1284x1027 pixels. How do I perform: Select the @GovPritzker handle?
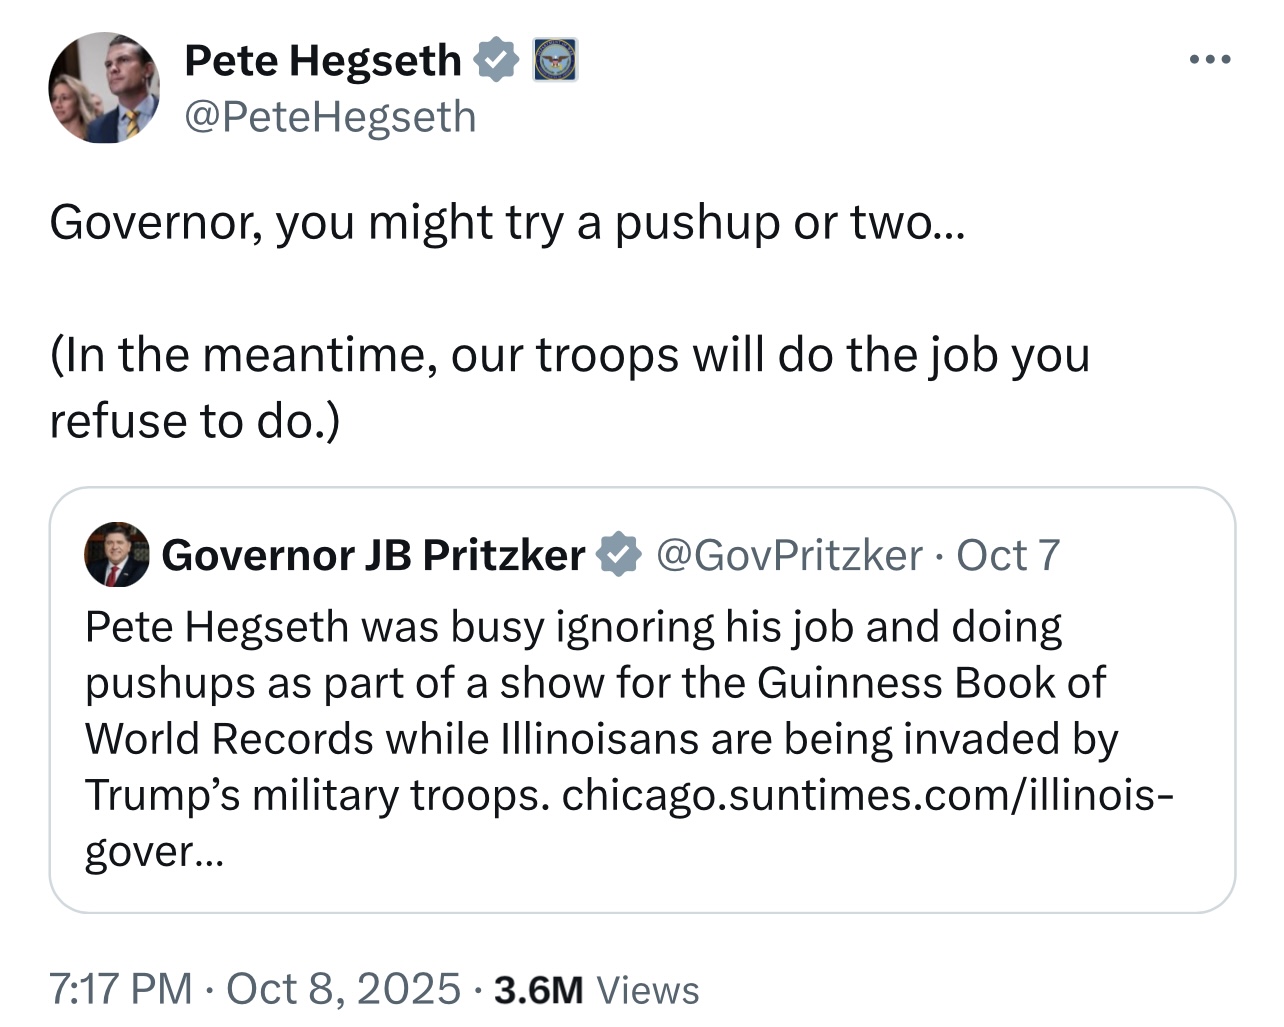click(789, 555)
